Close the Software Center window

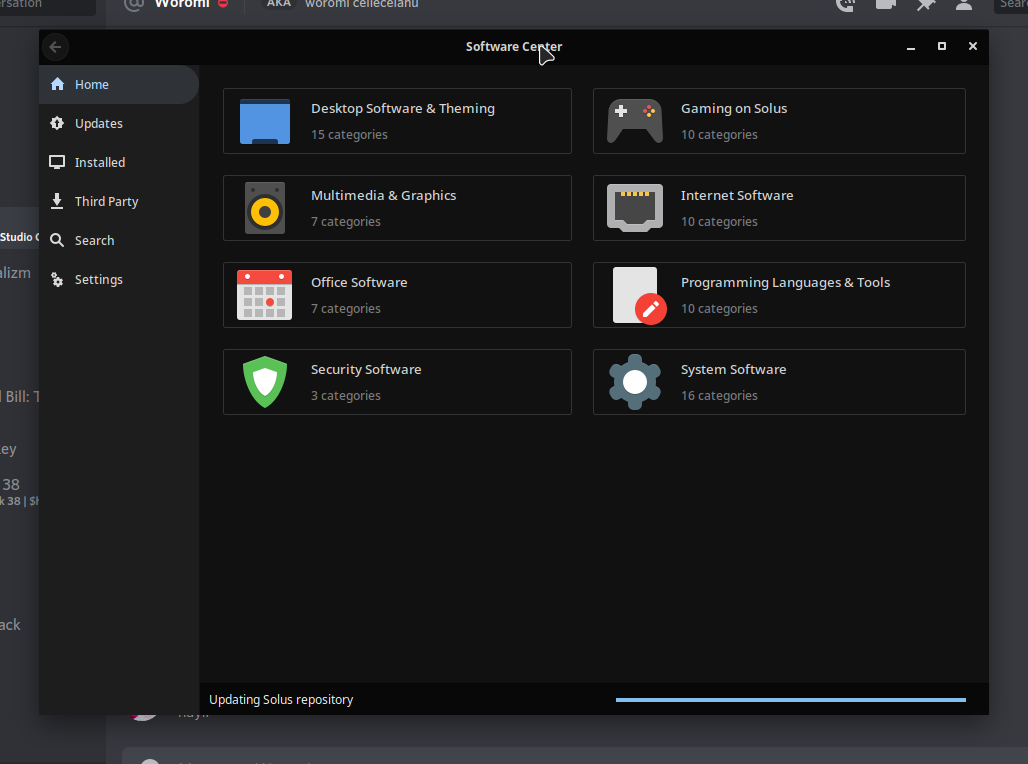click(x=973, y=46)
